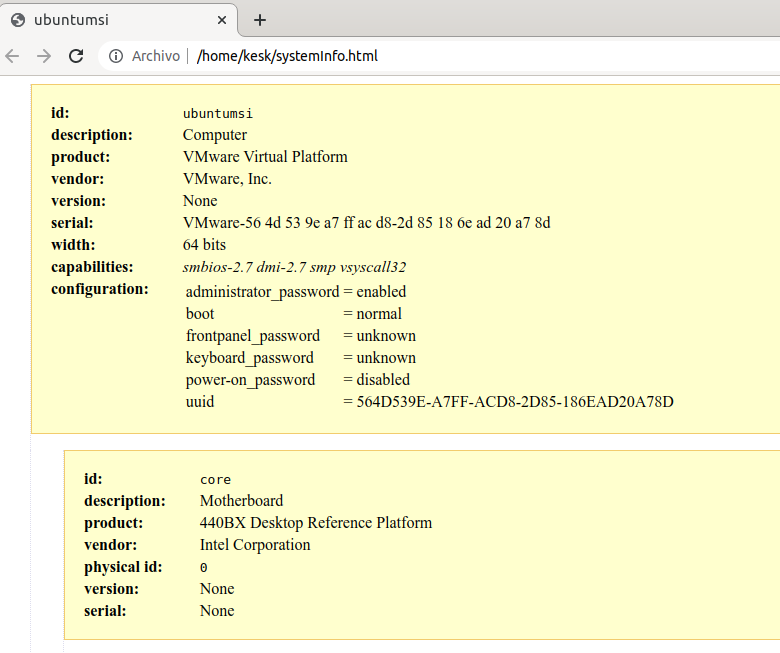The height and width of the screenshot is (653, 780).
Task: Click the vendor value 'Intel Corporation'
Action: 255,545
